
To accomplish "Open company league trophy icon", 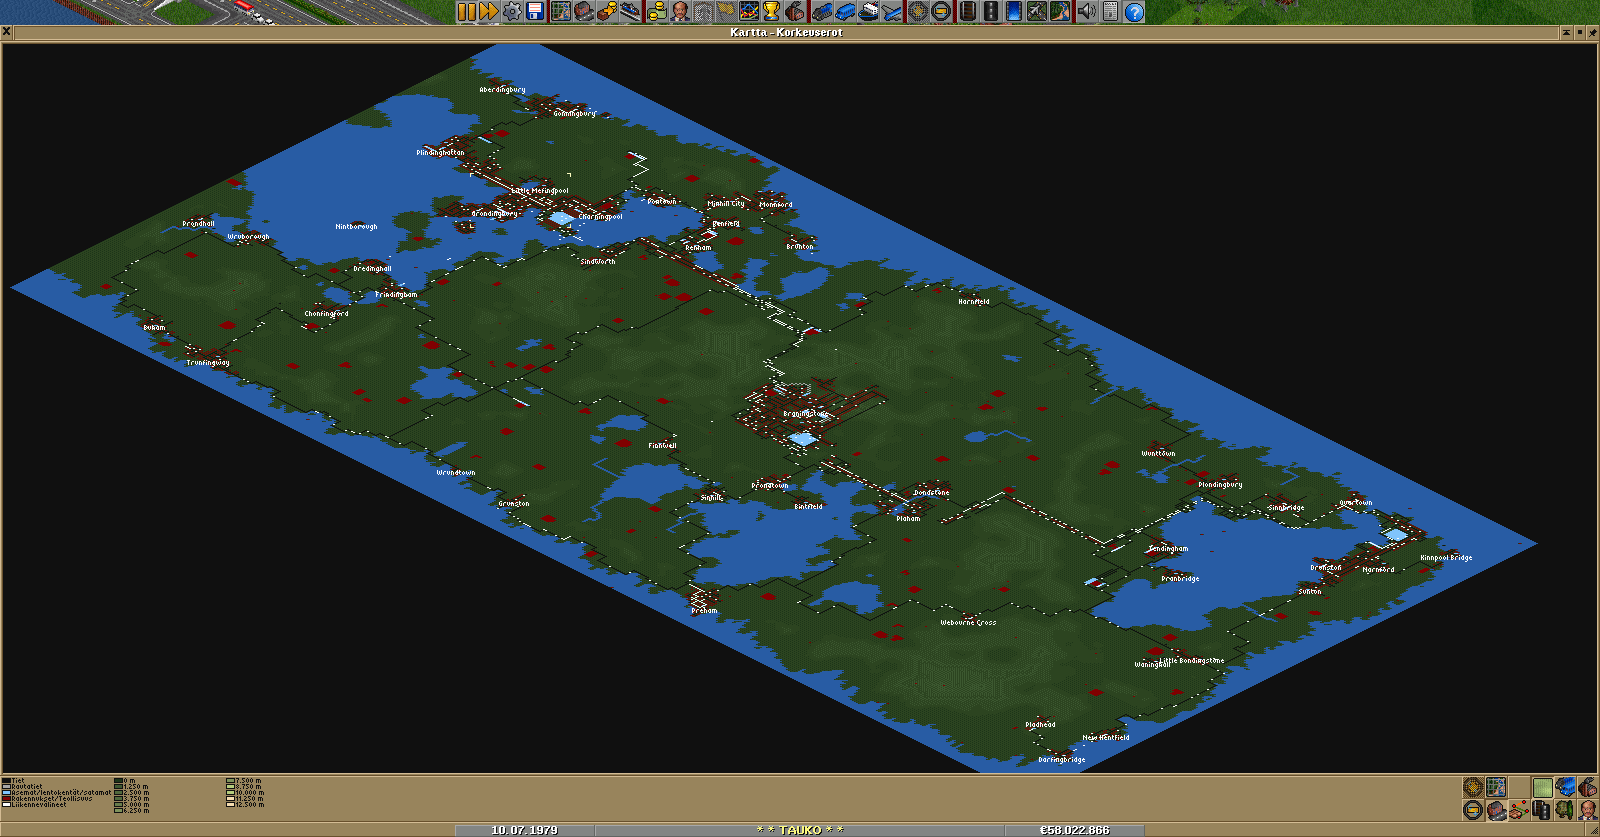I will coord(772,12).
